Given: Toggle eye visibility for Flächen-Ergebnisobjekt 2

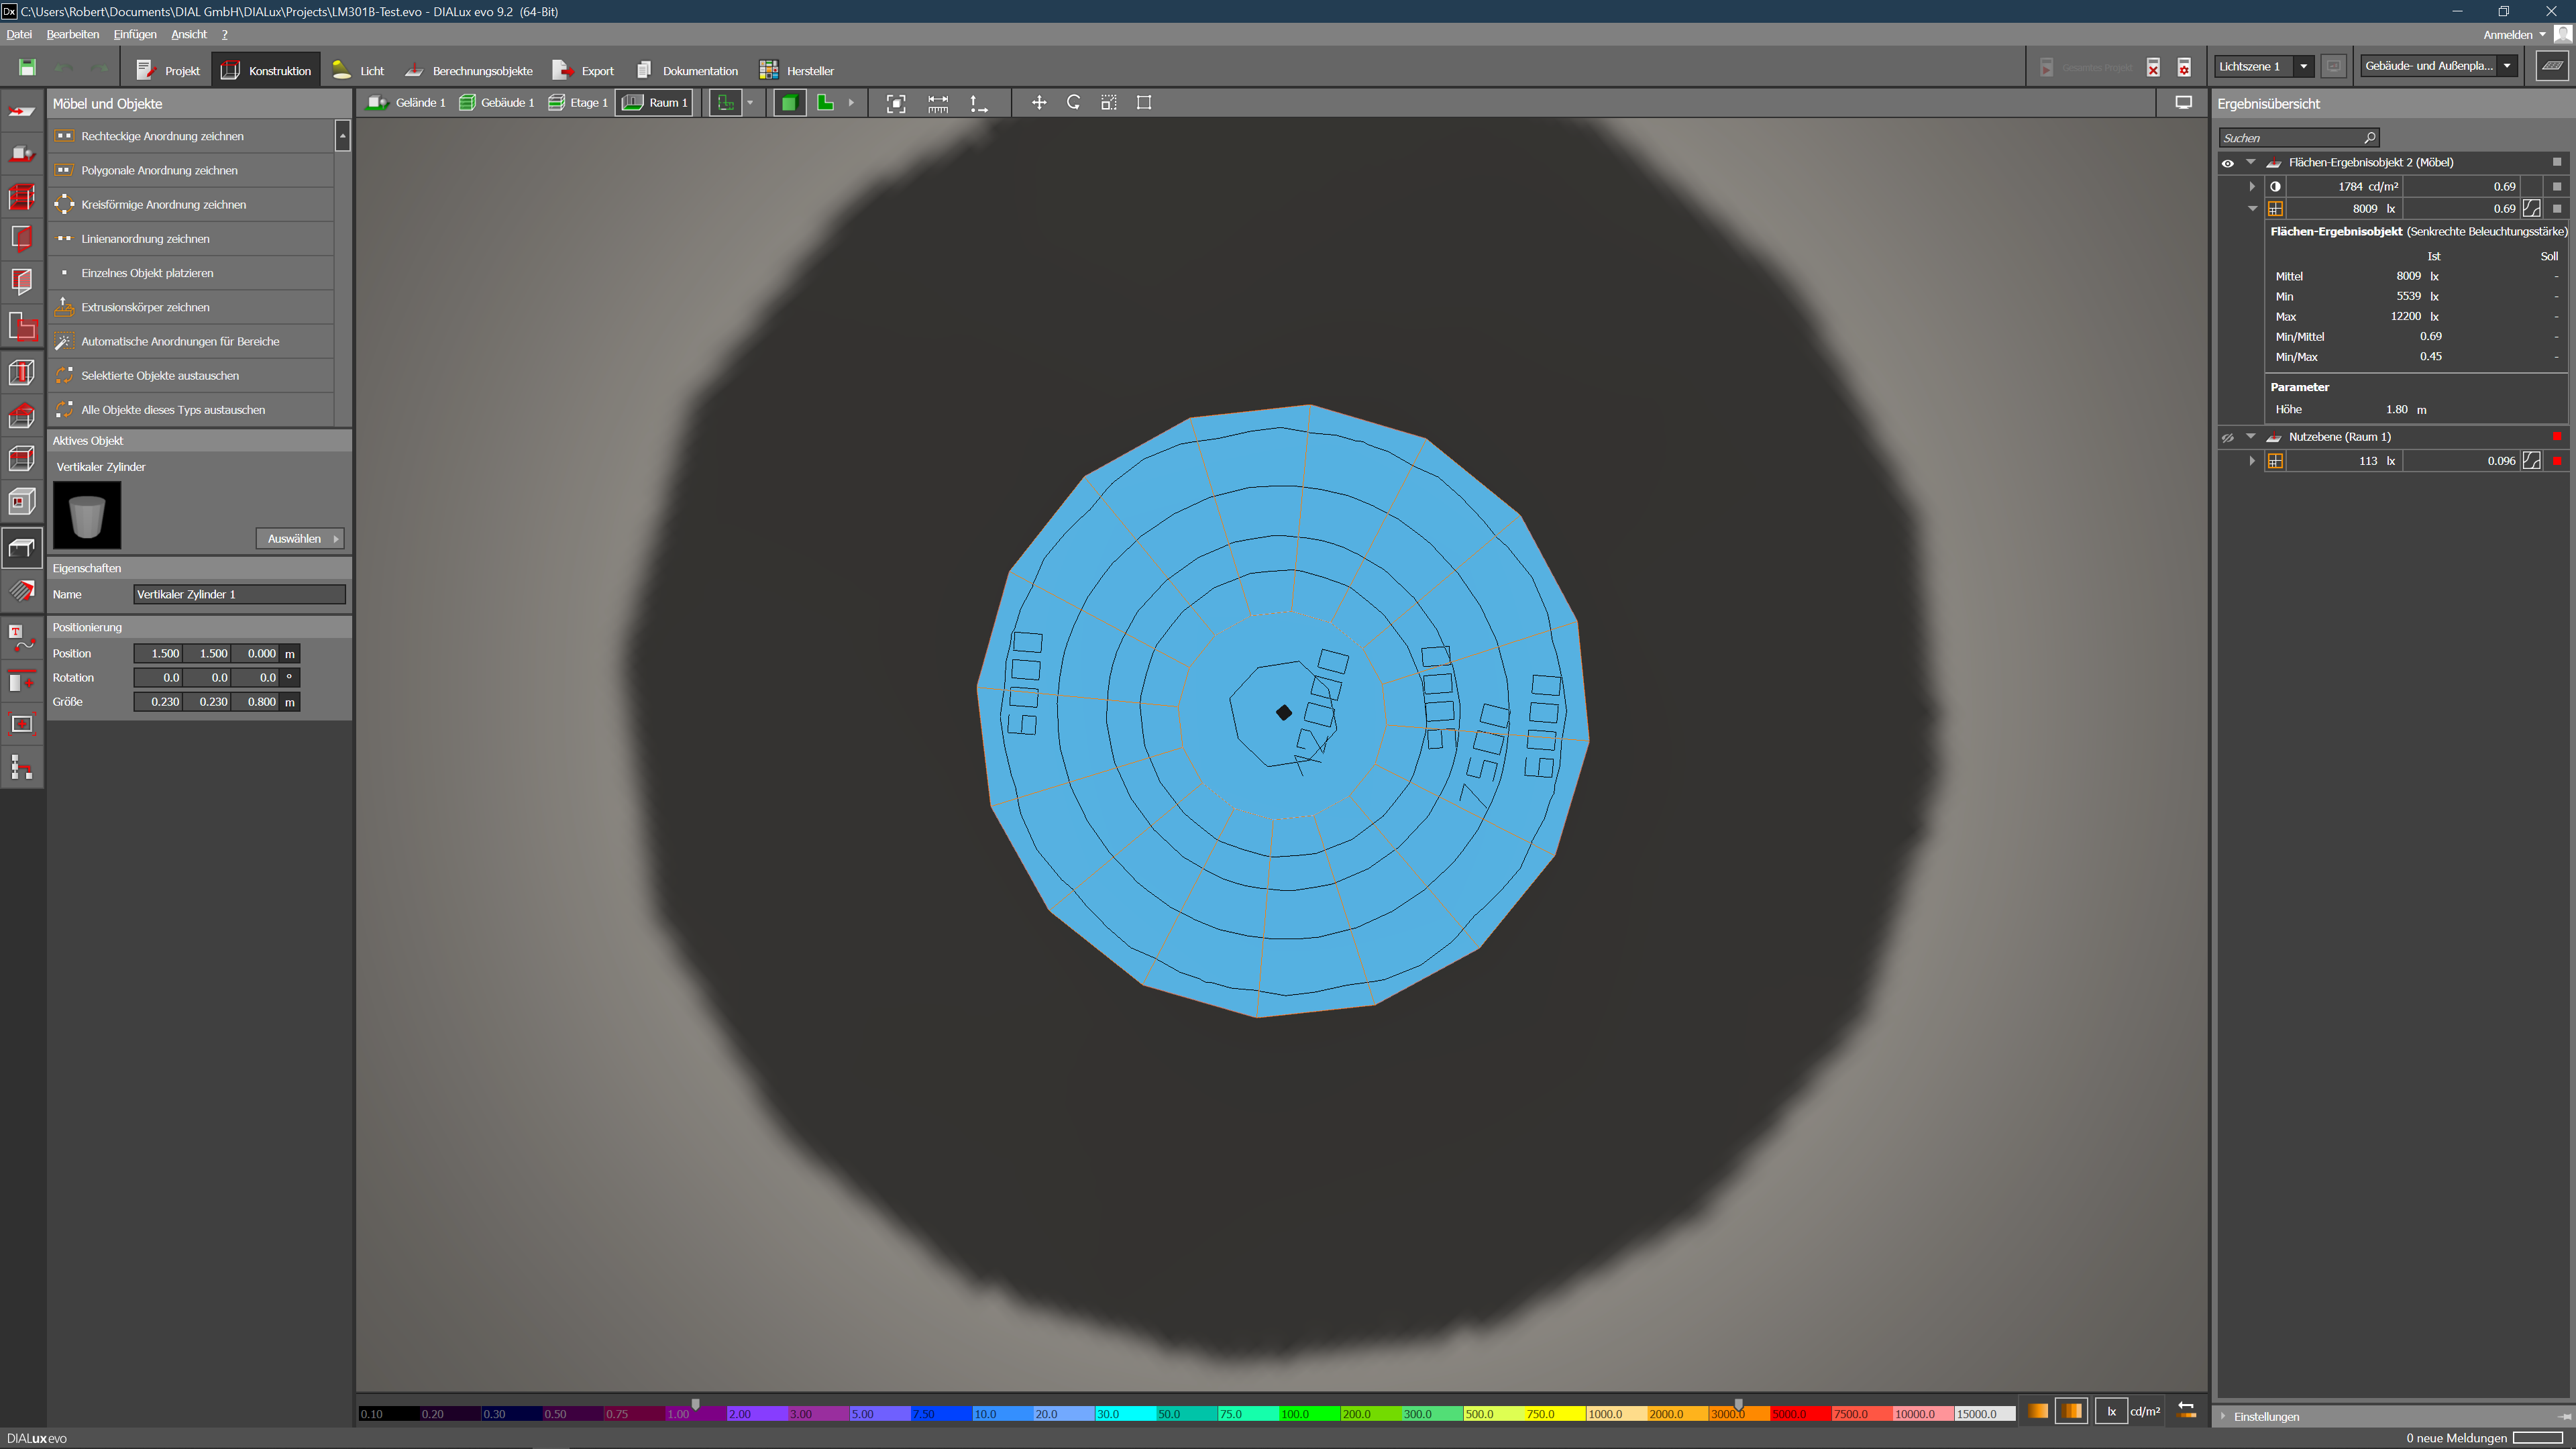Looking at the screenshot, I should tap(2228, 163).
